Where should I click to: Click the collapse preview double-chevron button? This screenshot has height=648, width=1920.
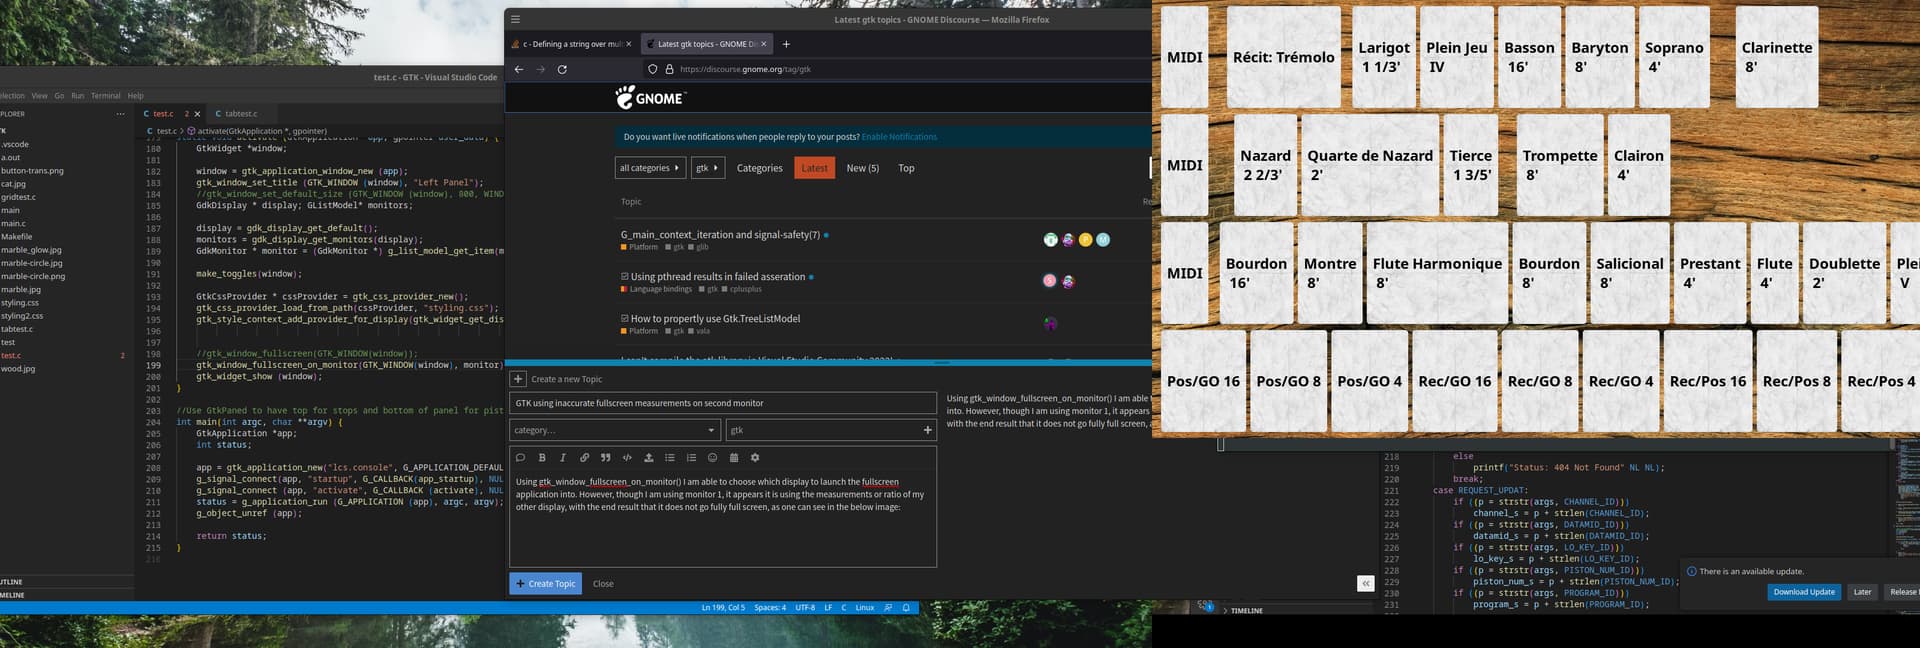pos(1366,583)
